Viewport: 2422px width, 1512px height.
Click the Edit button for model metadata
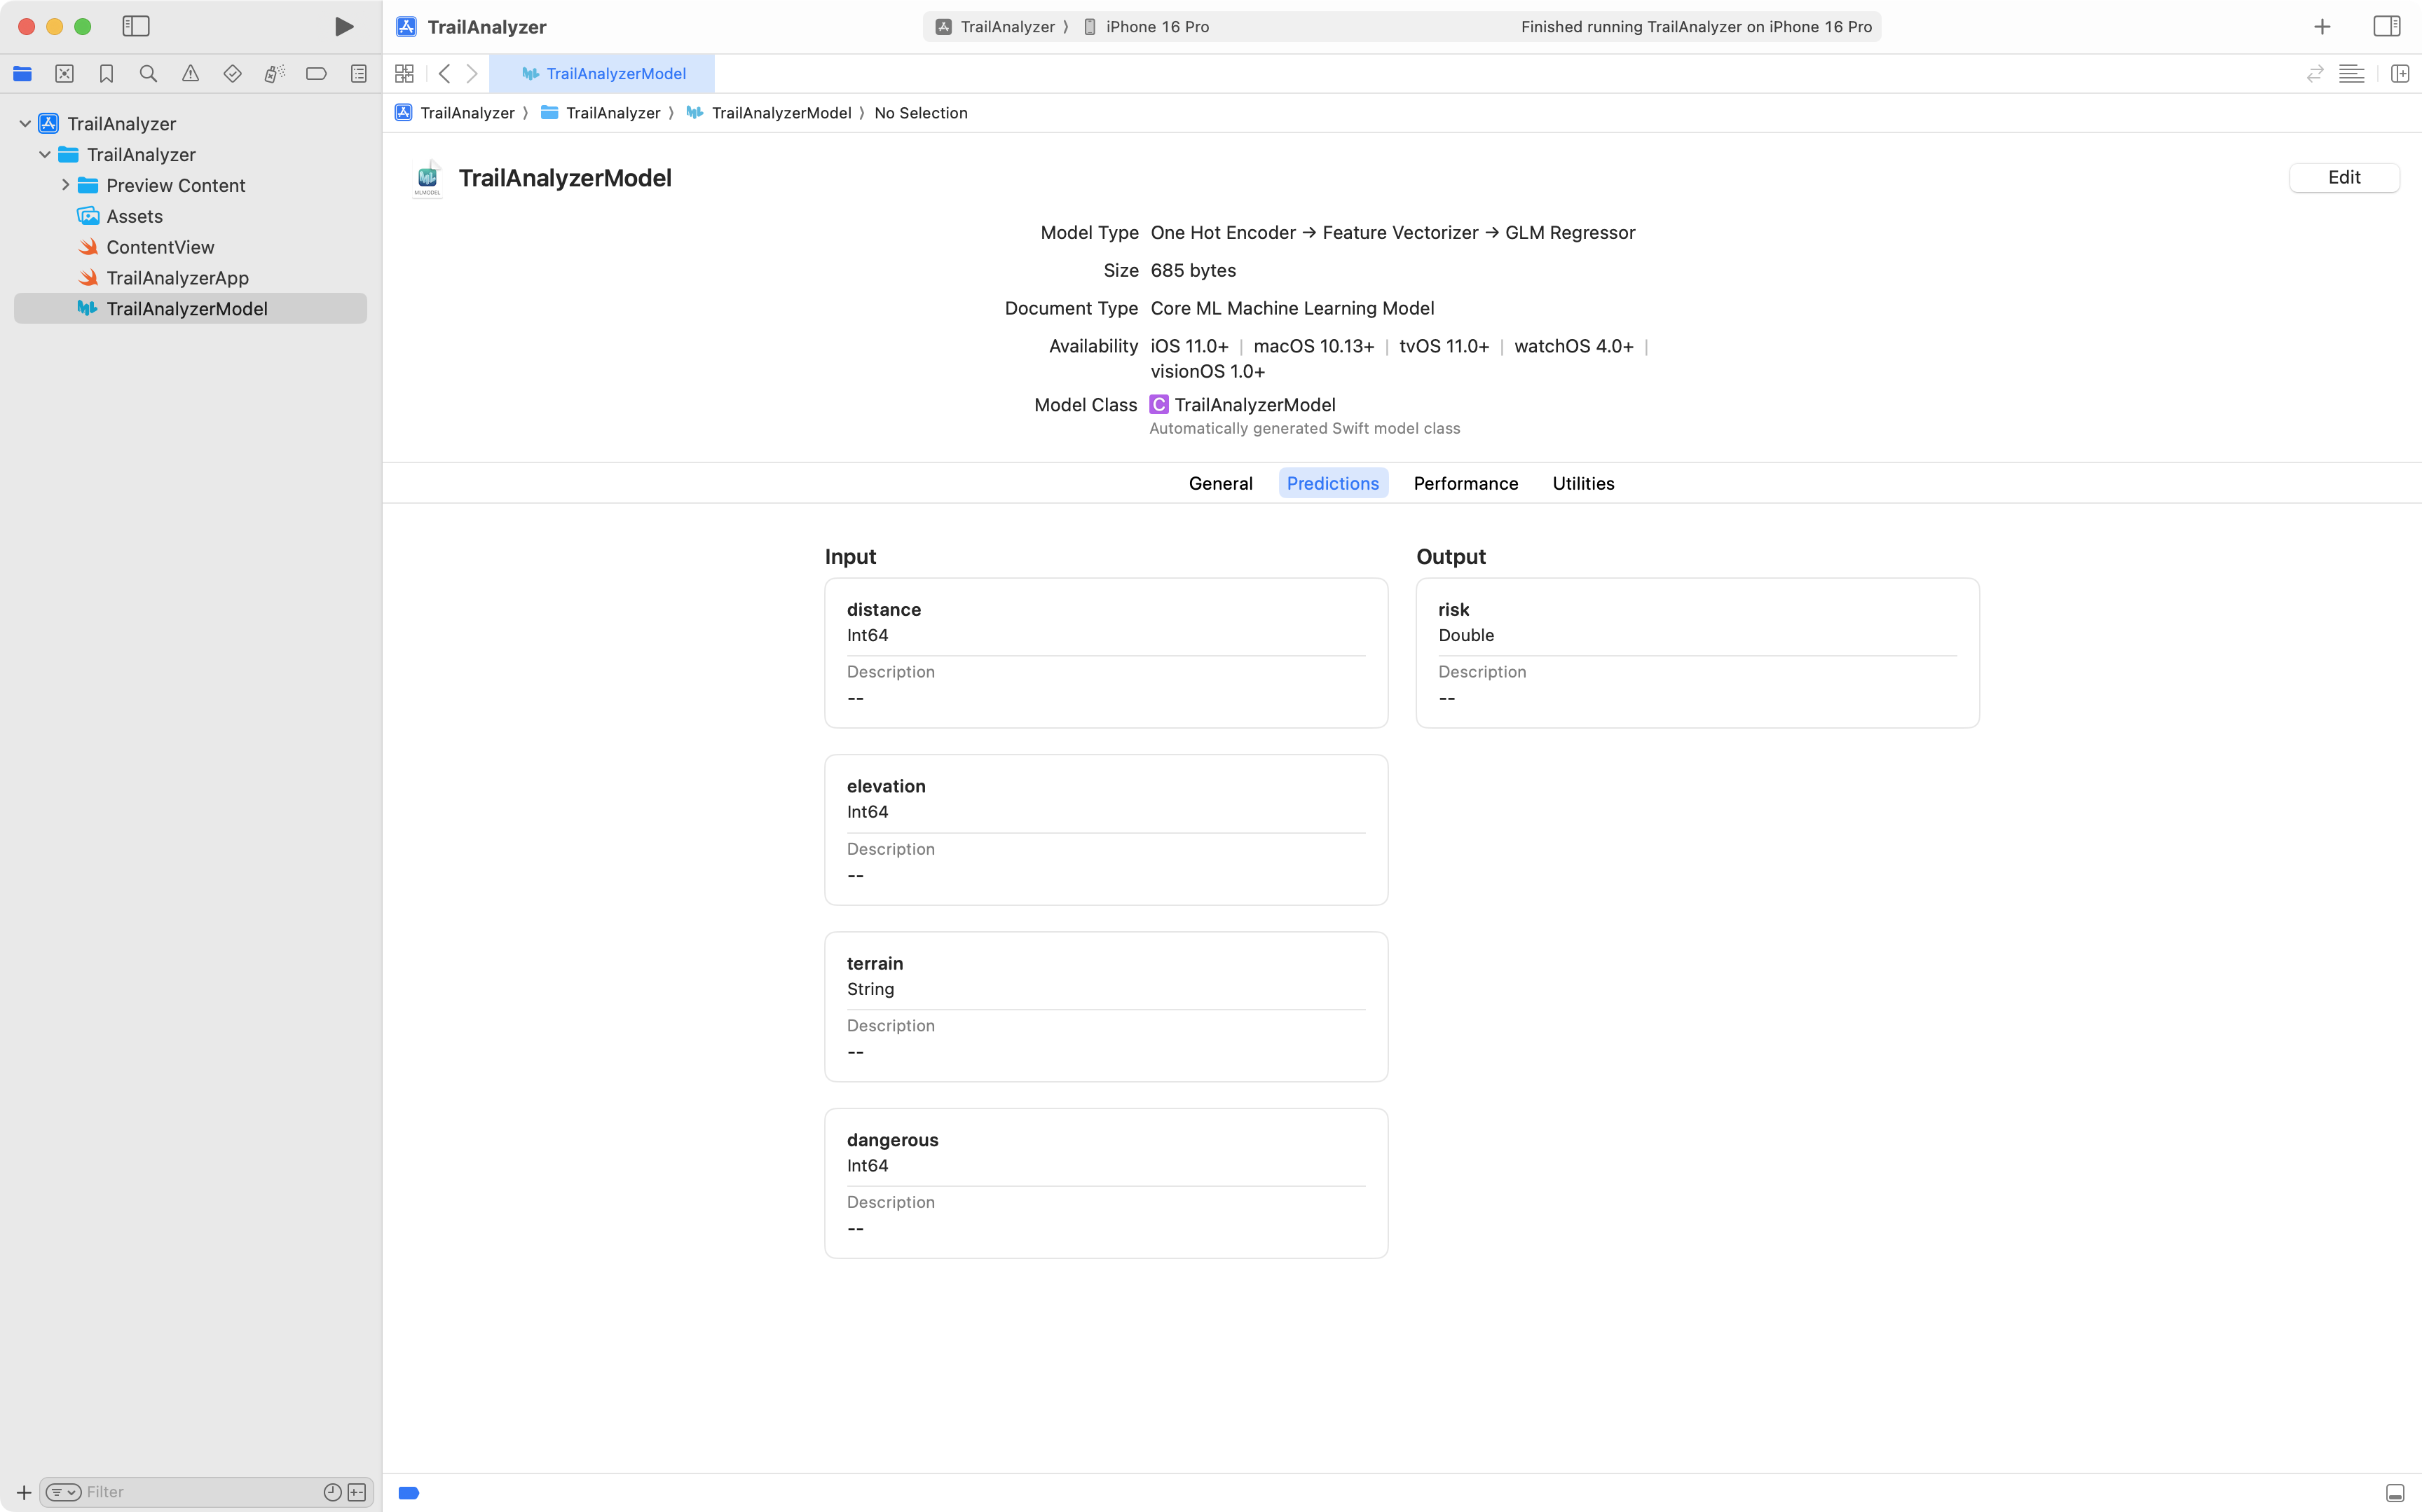(x=2344, y=177)
